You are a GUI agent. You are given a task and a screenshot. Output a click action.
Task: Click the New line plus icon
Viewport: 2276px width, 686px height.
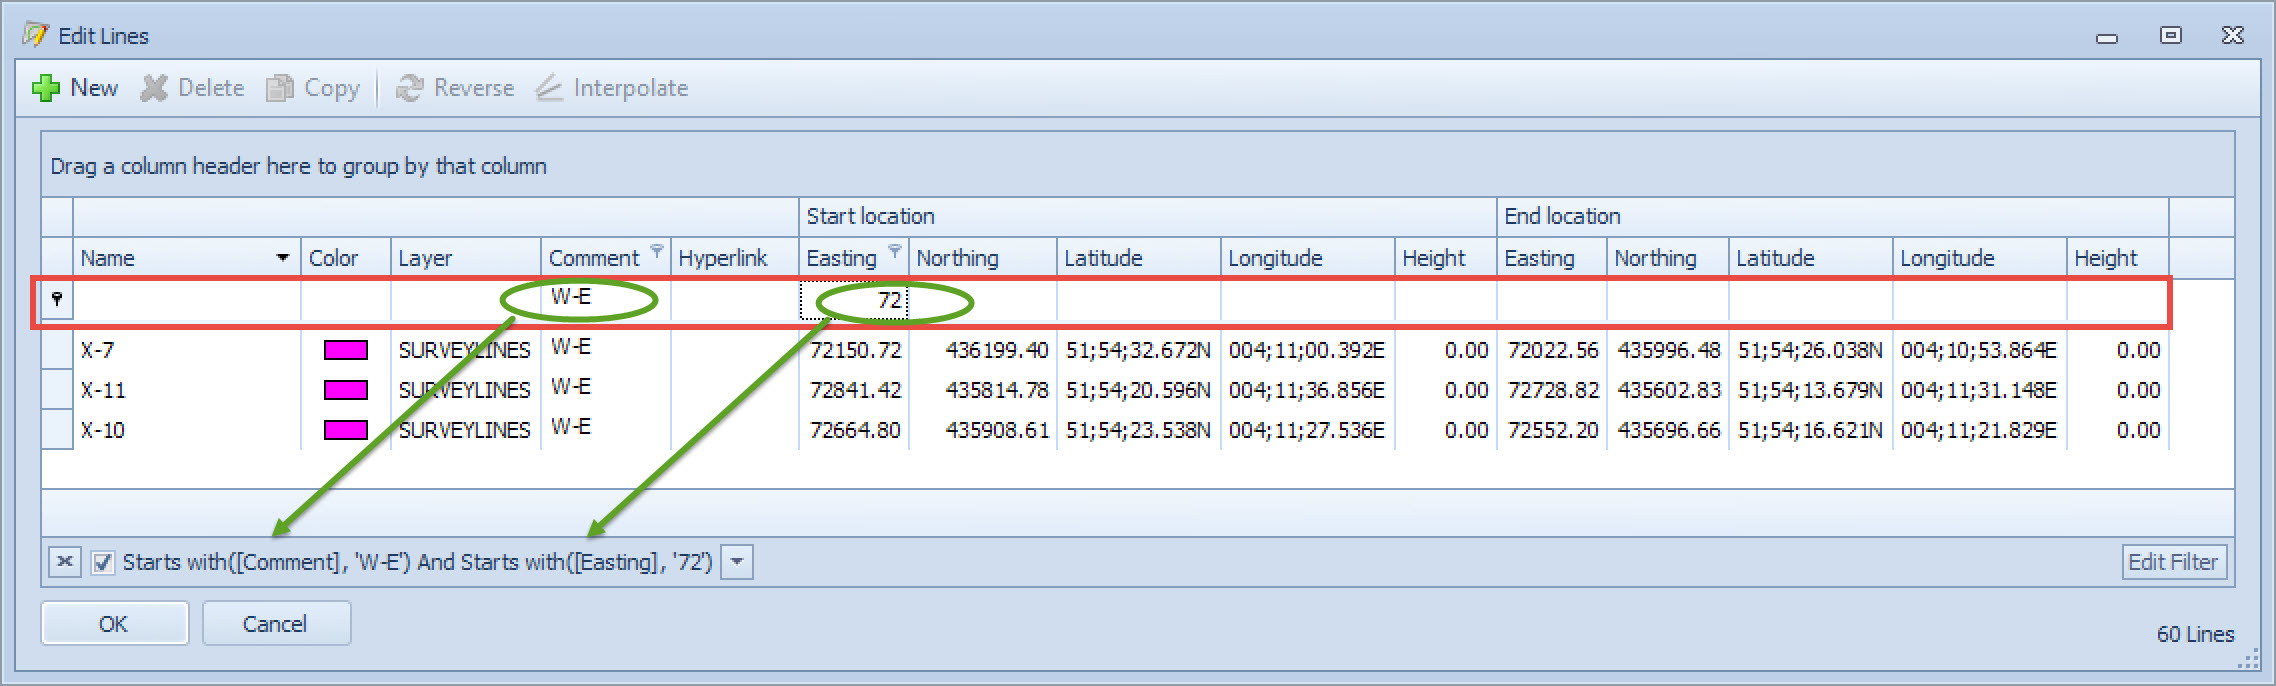pos(46,88)
